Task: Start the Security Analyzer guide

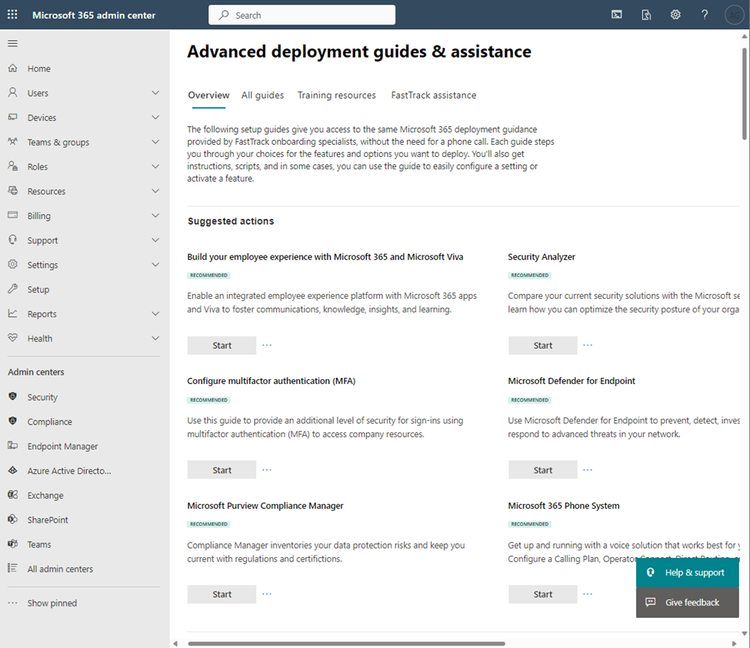Action: pyautogui.click(x=543, y=345)
